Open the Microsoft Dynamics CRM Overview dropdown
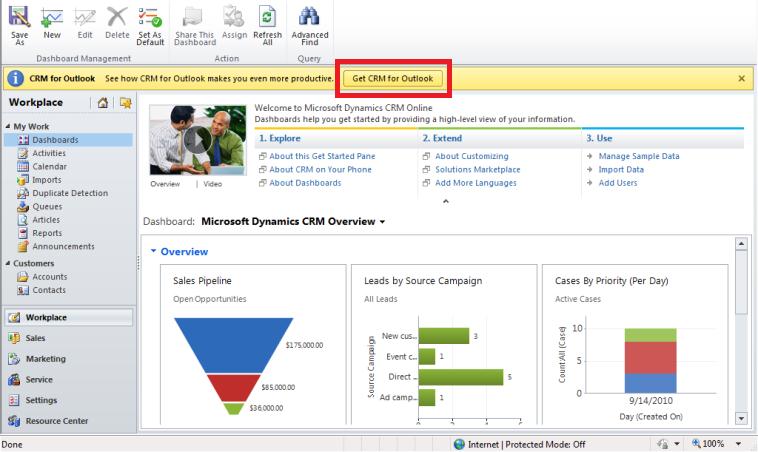Image resolution: width=758 pixels, height=452 pixels. tap(382, 222)
